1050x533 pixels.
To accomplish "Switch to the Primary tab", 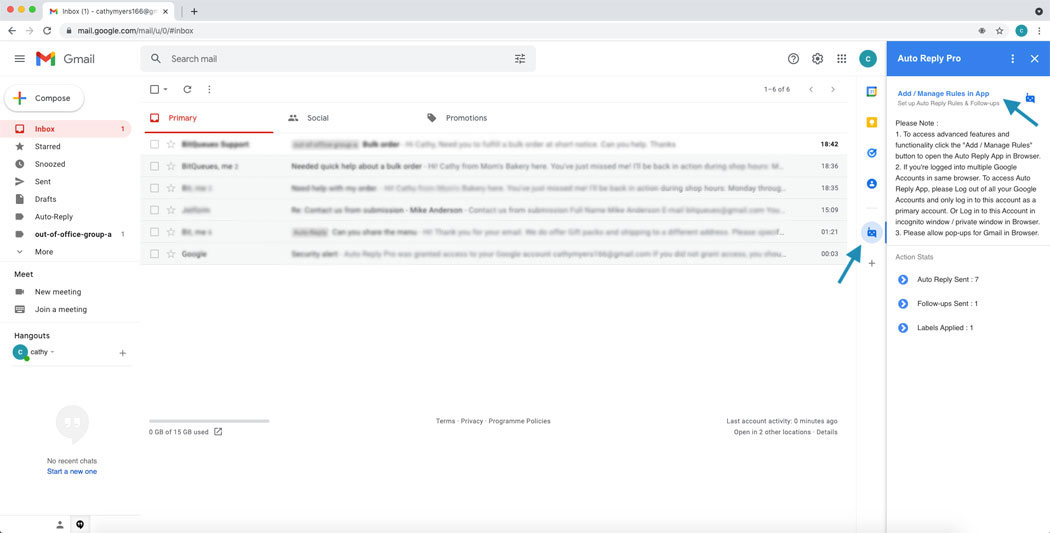I will point(209,118).
